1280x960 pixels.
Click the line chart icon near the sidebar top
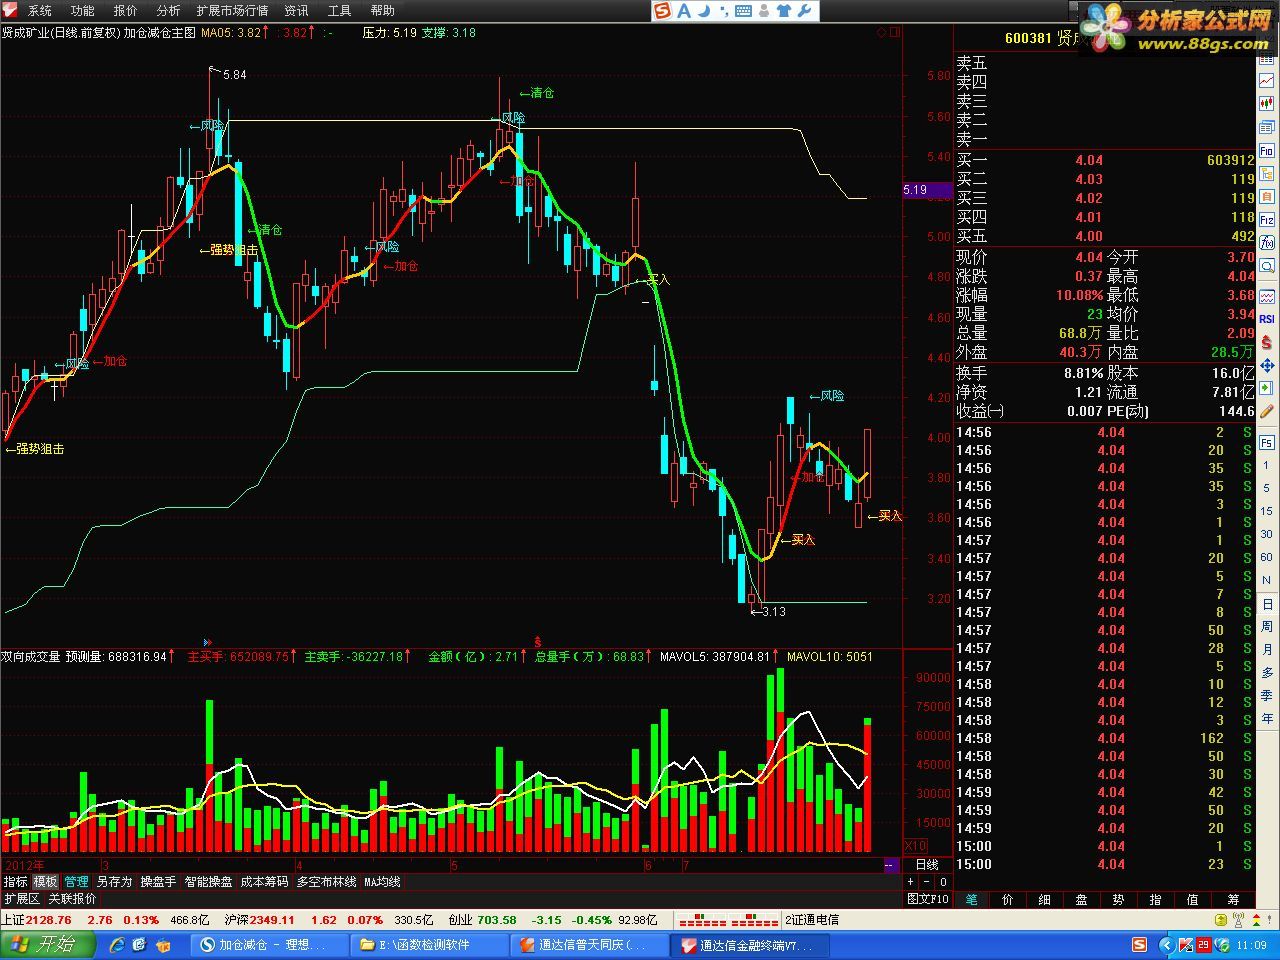pos(1266,80)
